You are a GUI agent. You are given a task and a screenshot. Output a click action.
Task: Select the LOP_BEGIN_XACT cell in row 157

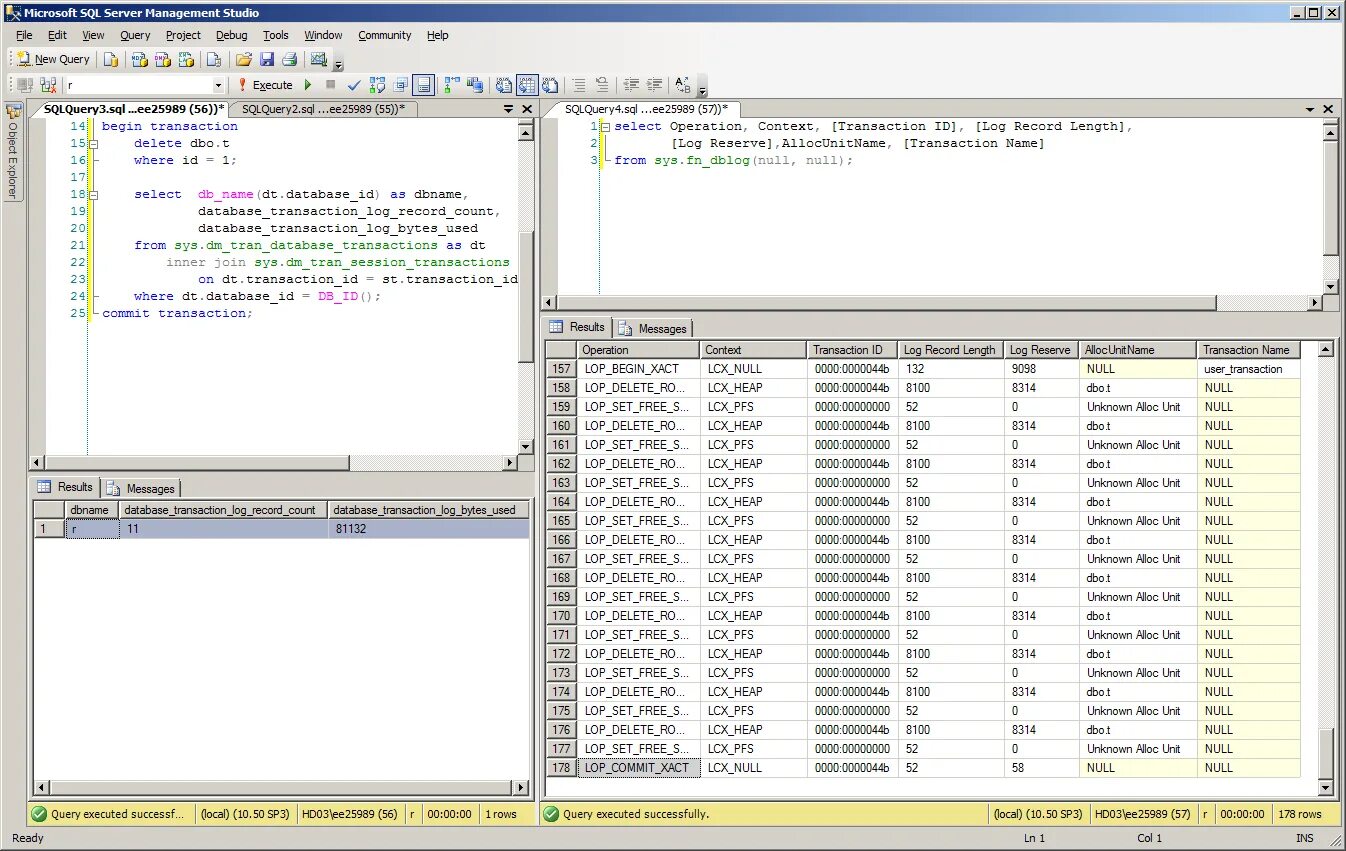[638, 369]
